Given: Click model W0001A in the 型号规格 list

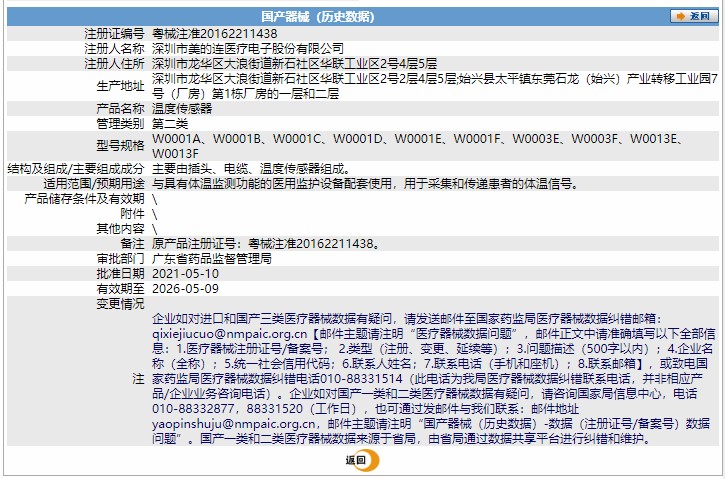Looking at the screenshot, I should coord(176,139).
